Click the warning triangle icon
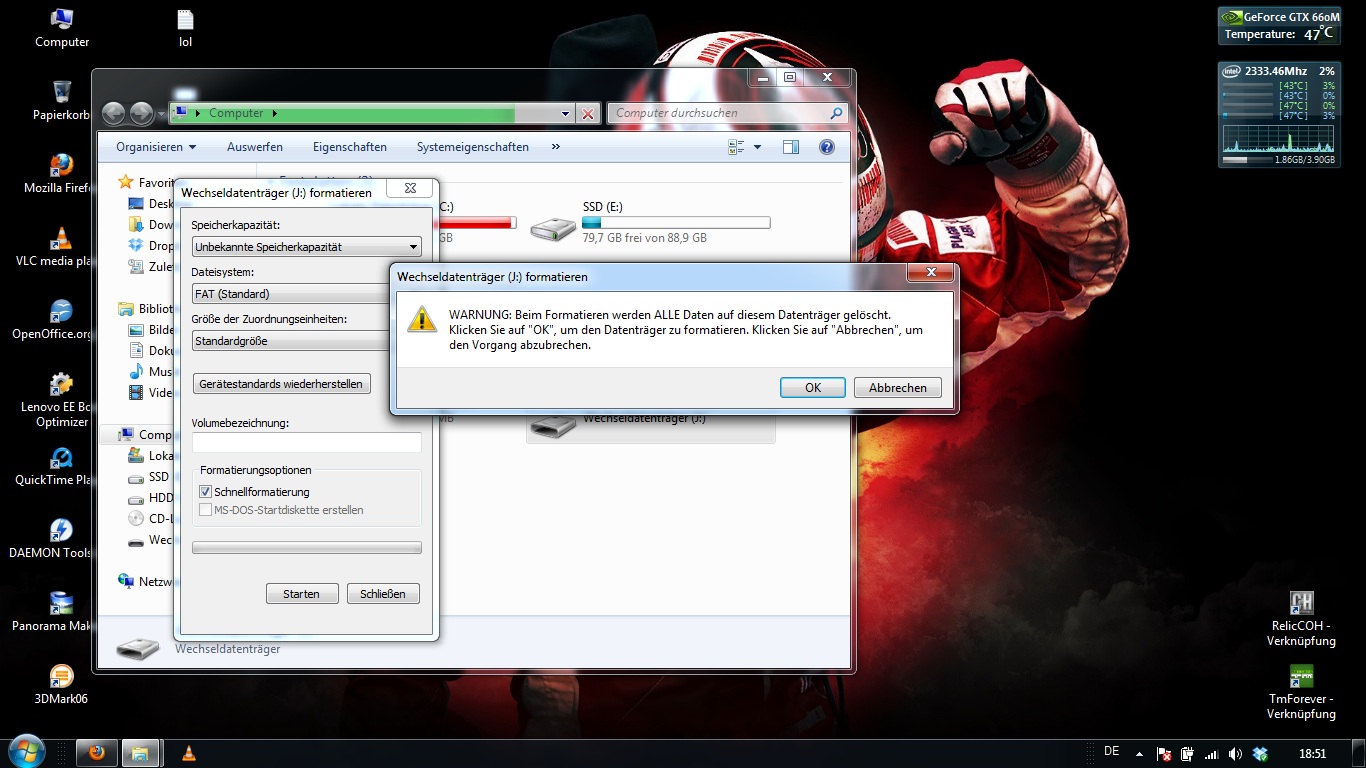 423,319
